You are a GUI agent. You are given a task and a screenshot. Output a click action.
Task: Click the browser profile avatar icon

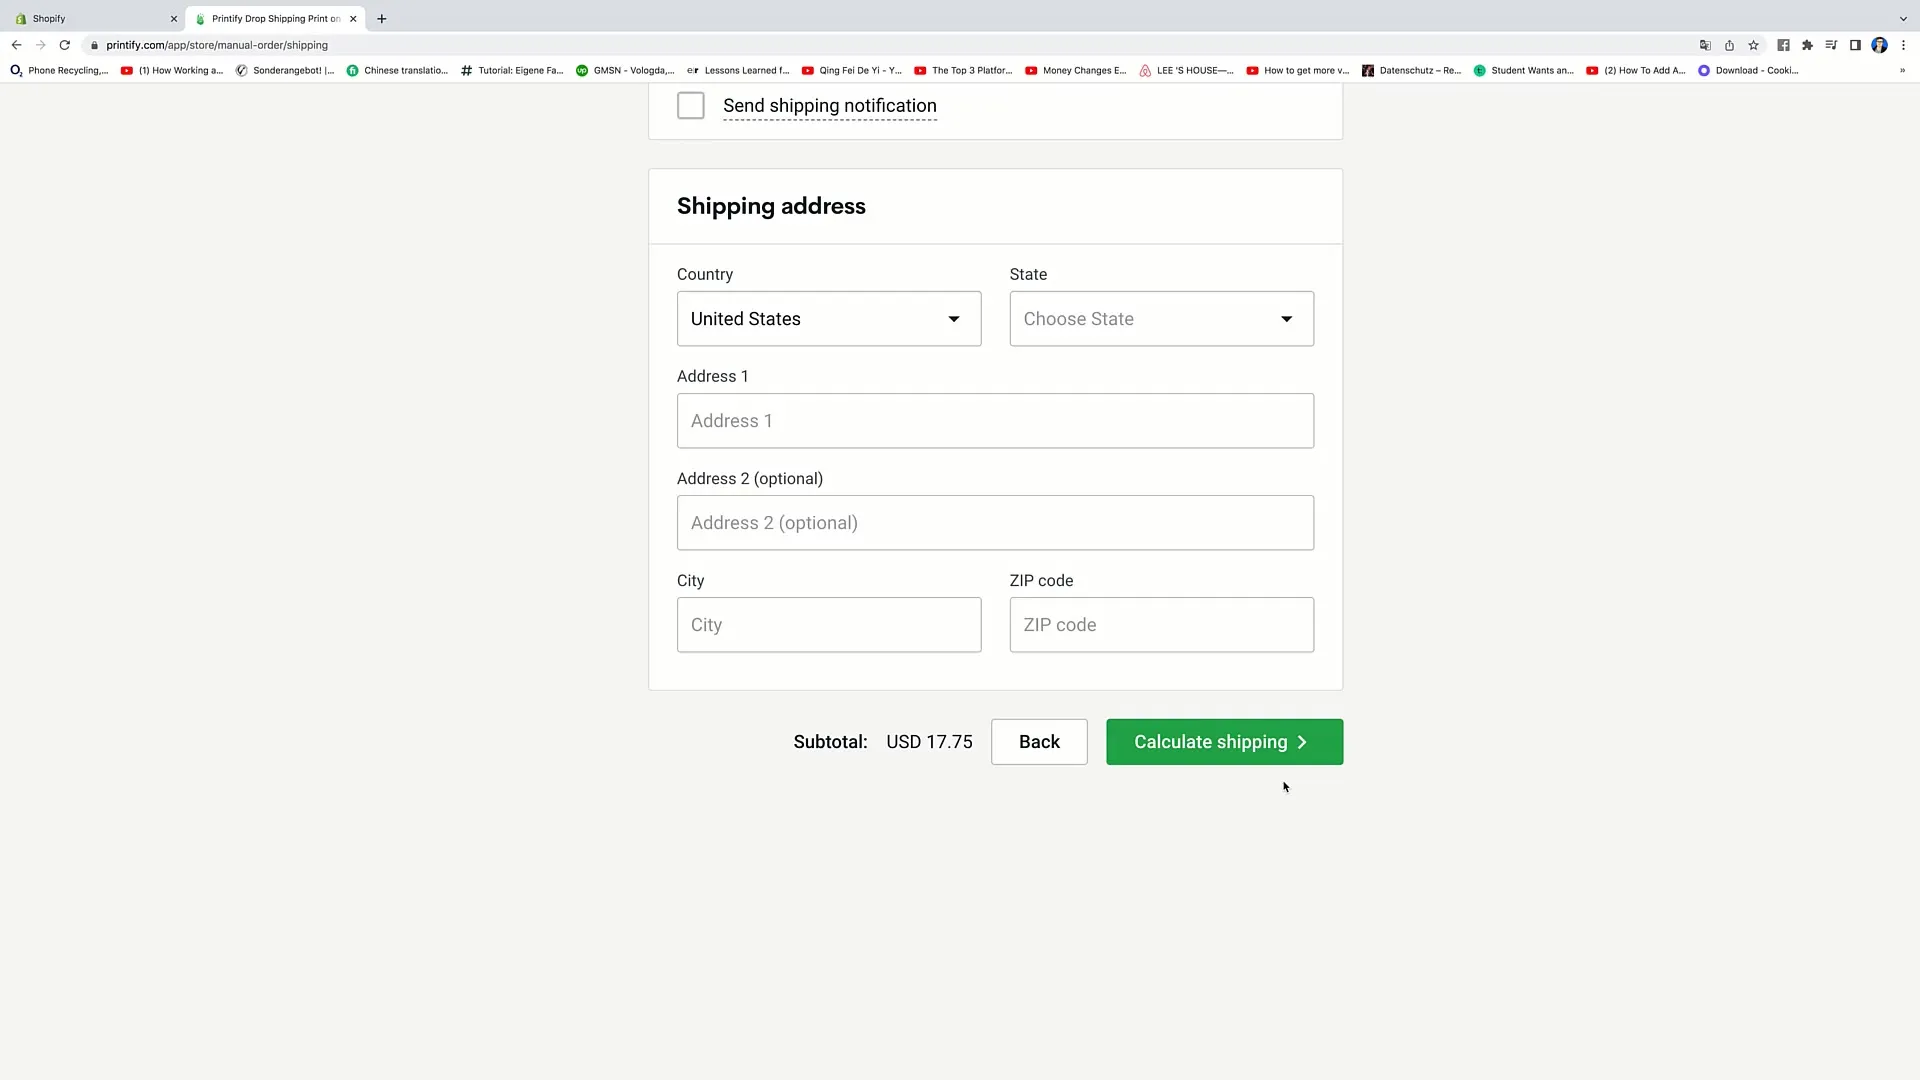click(x=1882, y=45)
